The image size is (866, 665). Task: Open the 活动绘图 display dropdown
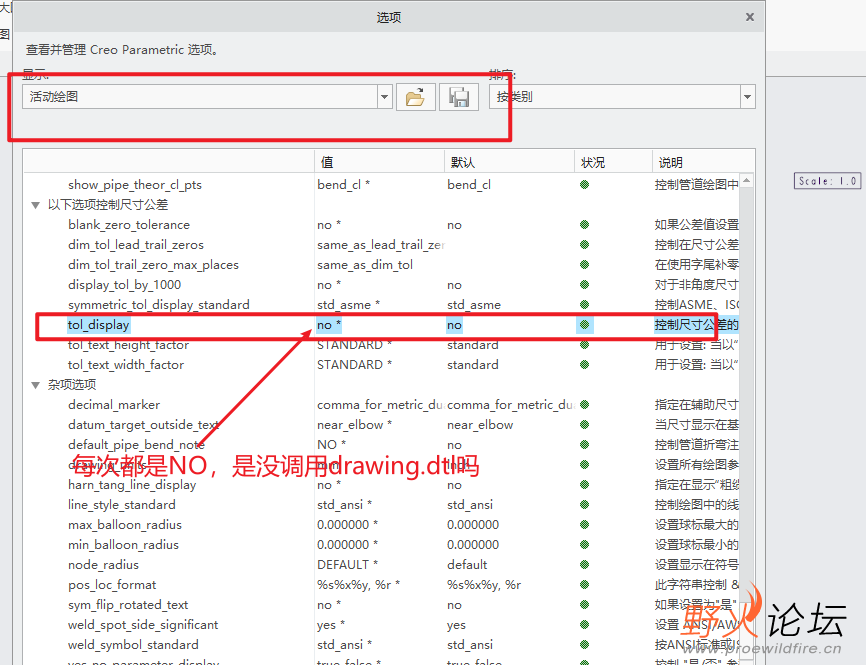[384, 97]
